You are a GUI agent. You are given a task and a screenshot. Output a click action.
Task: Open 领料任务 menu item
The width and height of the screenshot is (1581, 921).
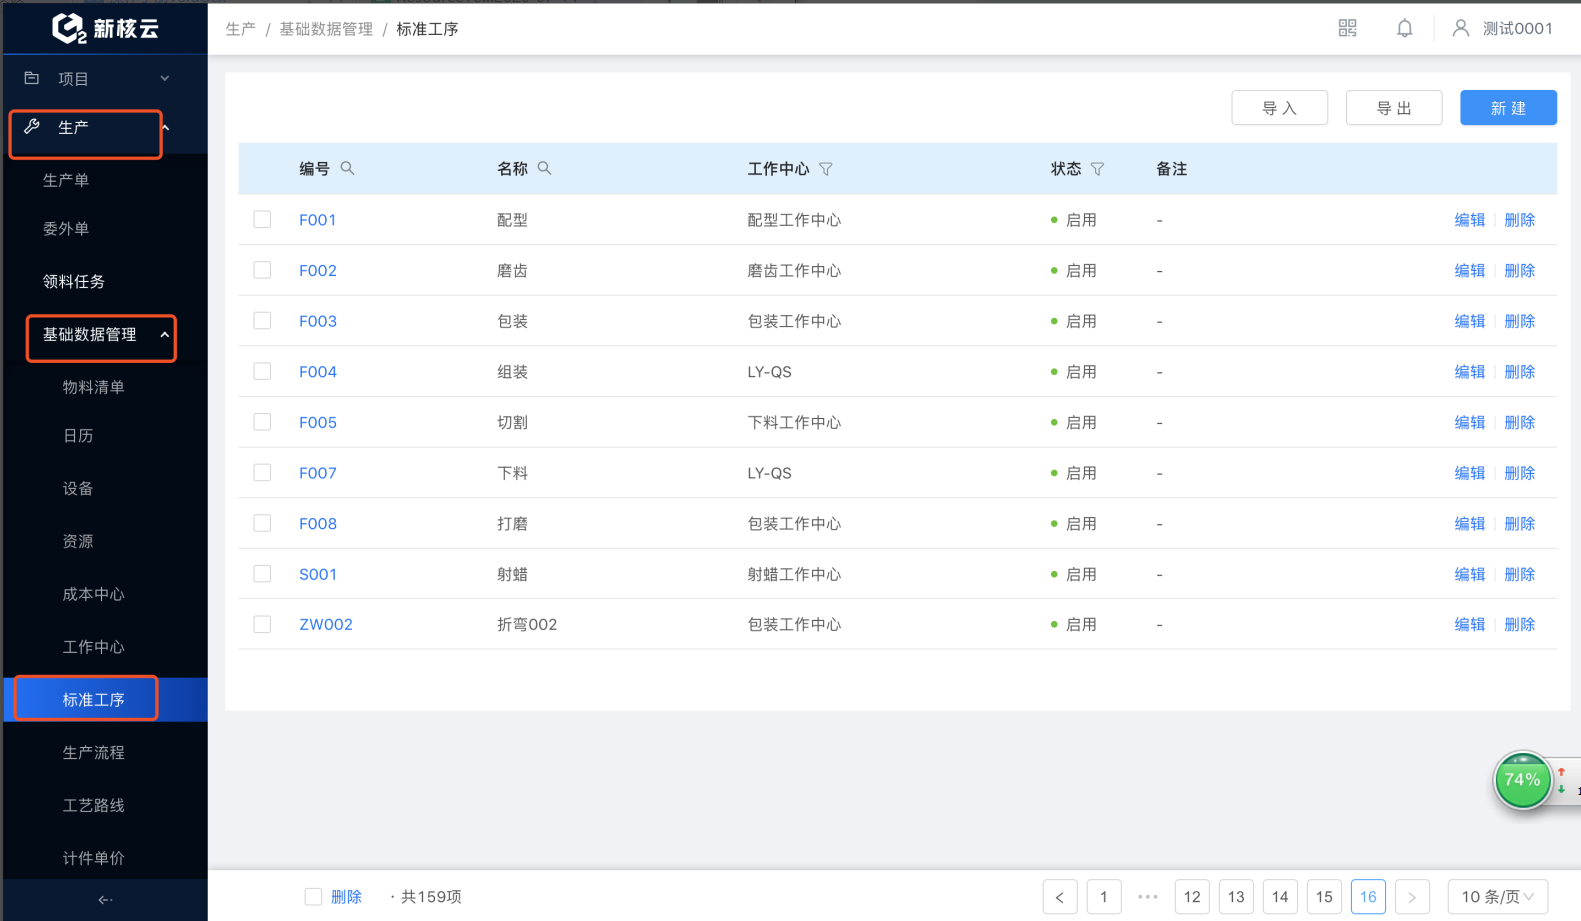(74, 282)
